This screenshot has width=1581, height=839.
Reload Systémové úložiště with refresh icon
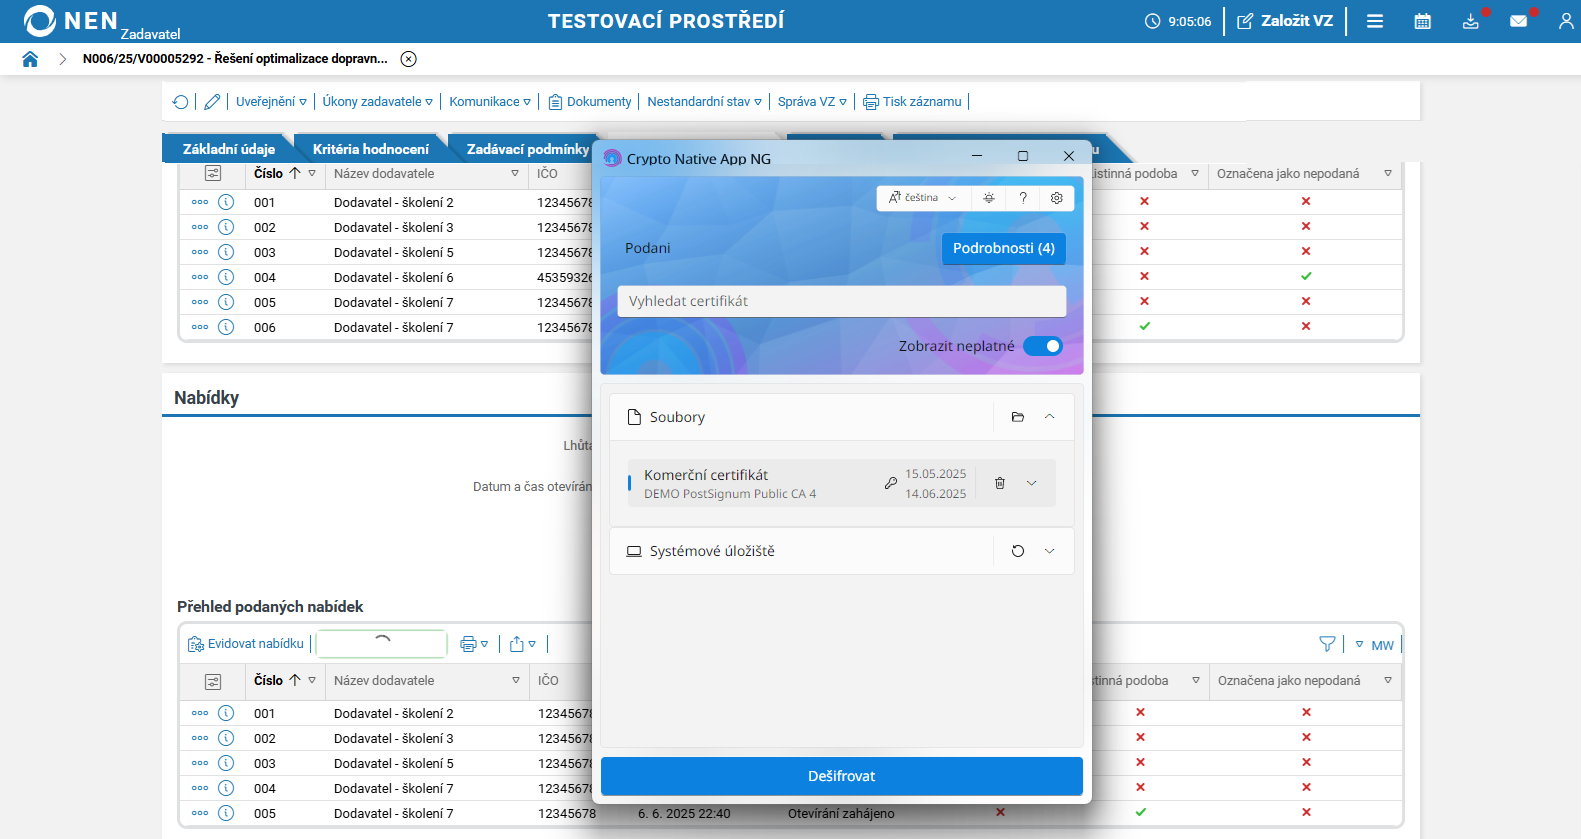pos(1018,551)
